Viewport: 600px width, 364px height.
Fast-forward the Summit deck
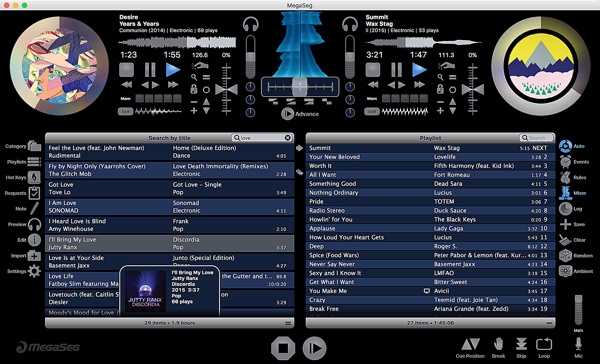tap(419, 85)
